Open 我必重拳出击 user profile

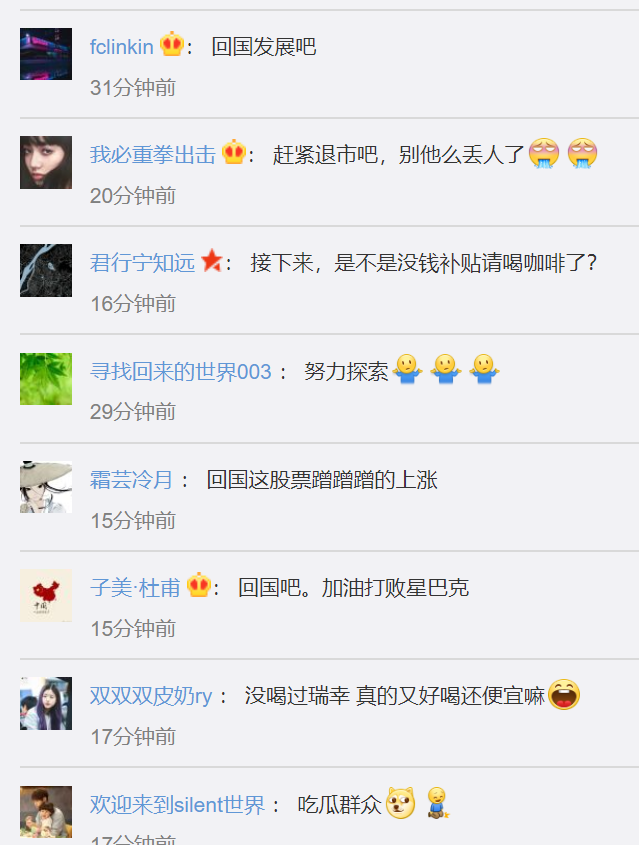pyautogui.click(x=152, y=155)
